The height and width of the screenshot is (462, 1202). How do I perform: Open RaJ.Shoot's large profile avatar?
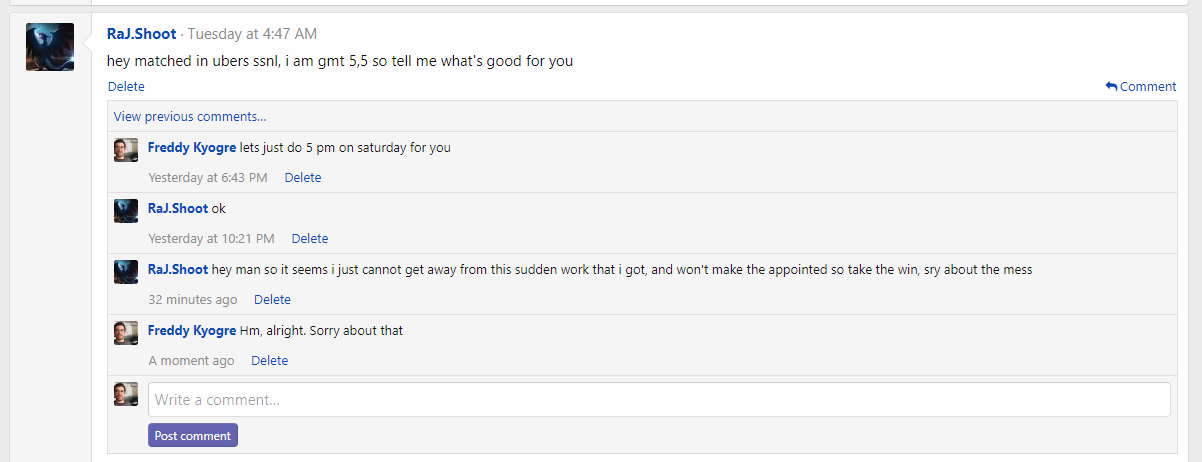pos(50,47)
